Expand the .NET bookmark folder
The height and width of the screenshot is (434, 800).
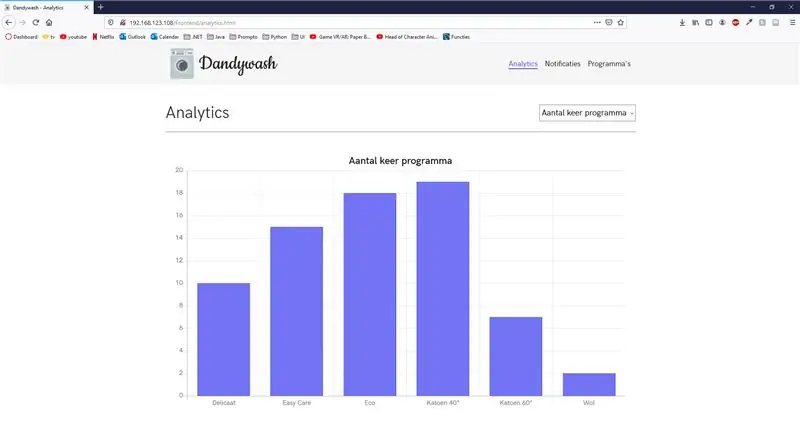193,37
